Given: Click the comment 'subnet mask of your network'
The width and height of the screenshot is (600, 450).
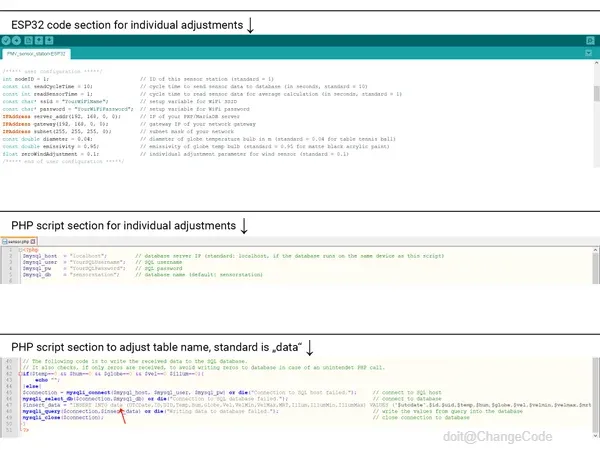Looking at the screenshot, I should pos(187,131).
